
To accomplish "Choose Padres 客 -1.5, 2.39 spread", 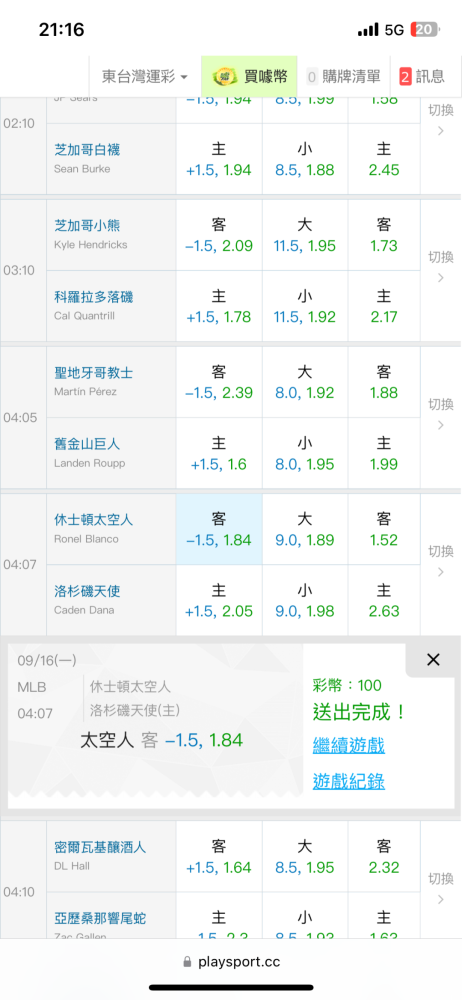I will (x=219, y=382).
